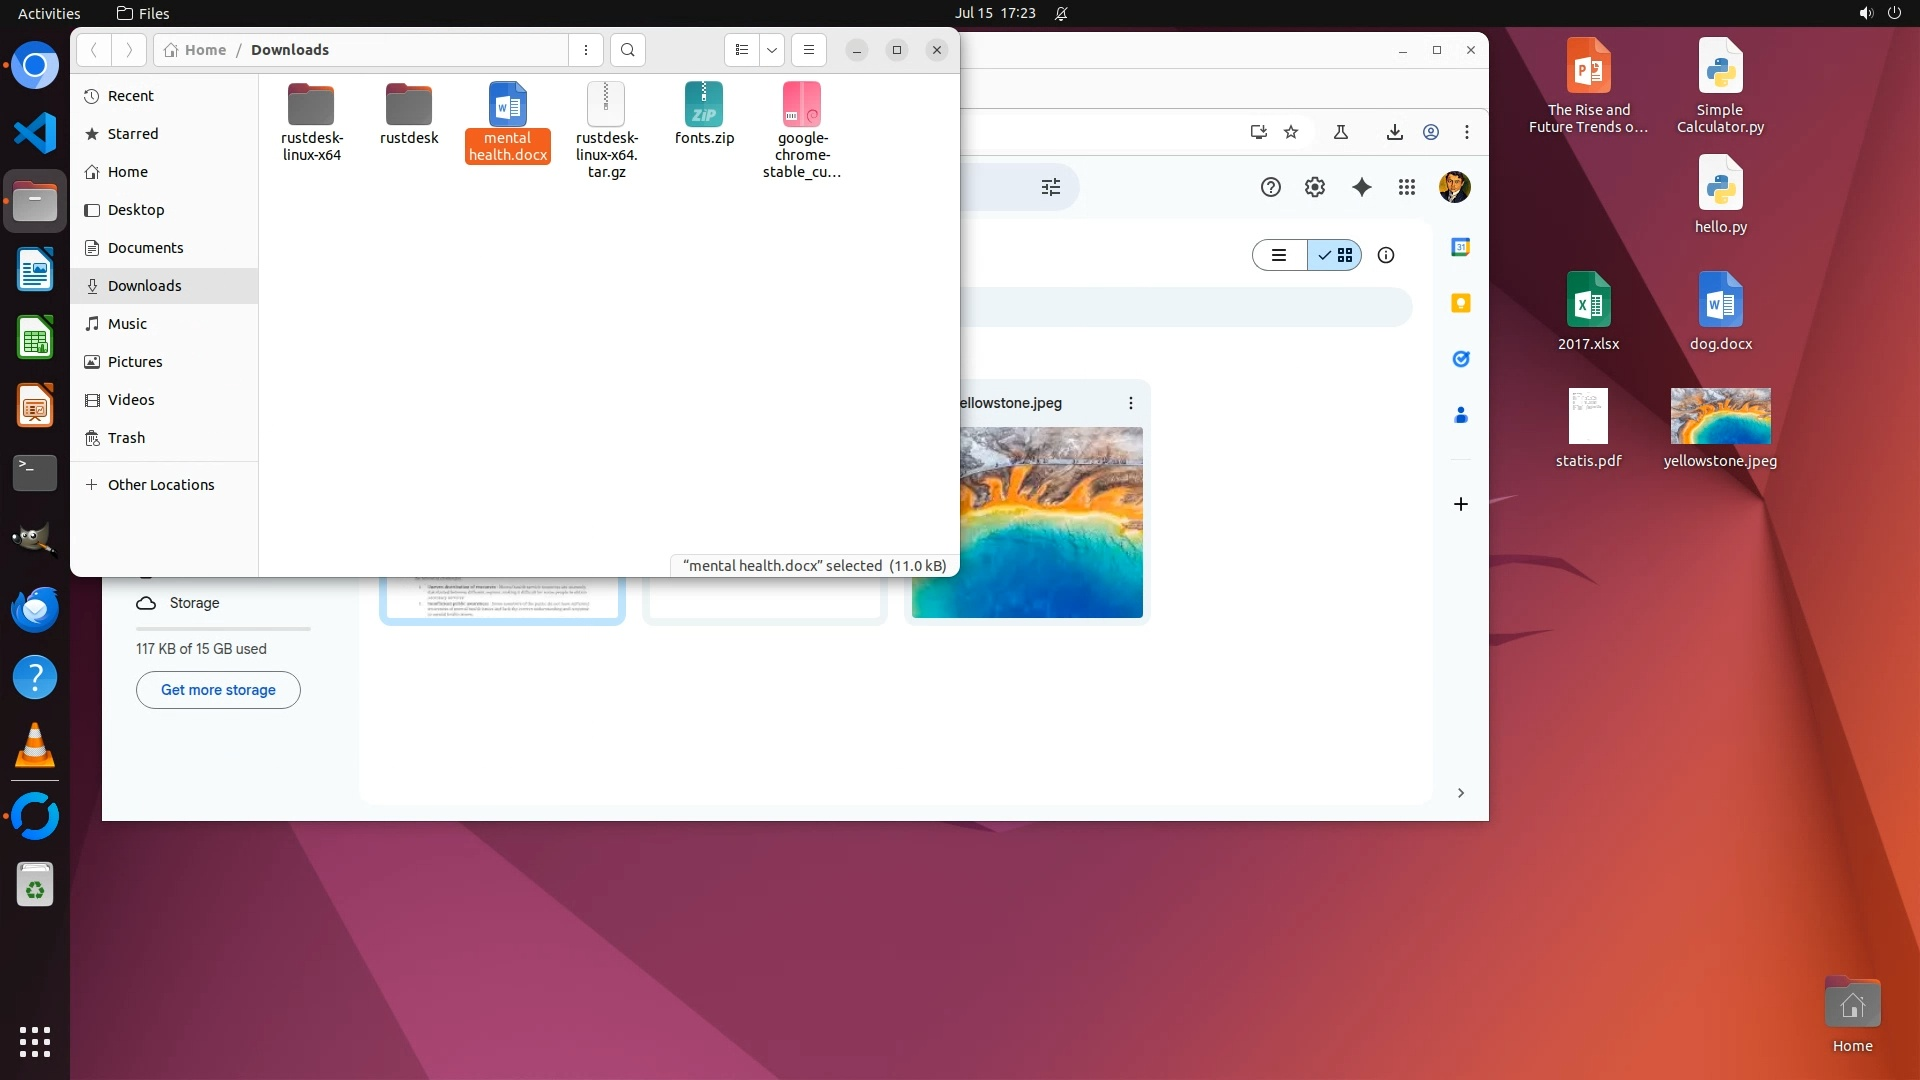1920x1080 pixels.
Task: Open Google Keep in the side panel
Action: (x=1460, y=303)
